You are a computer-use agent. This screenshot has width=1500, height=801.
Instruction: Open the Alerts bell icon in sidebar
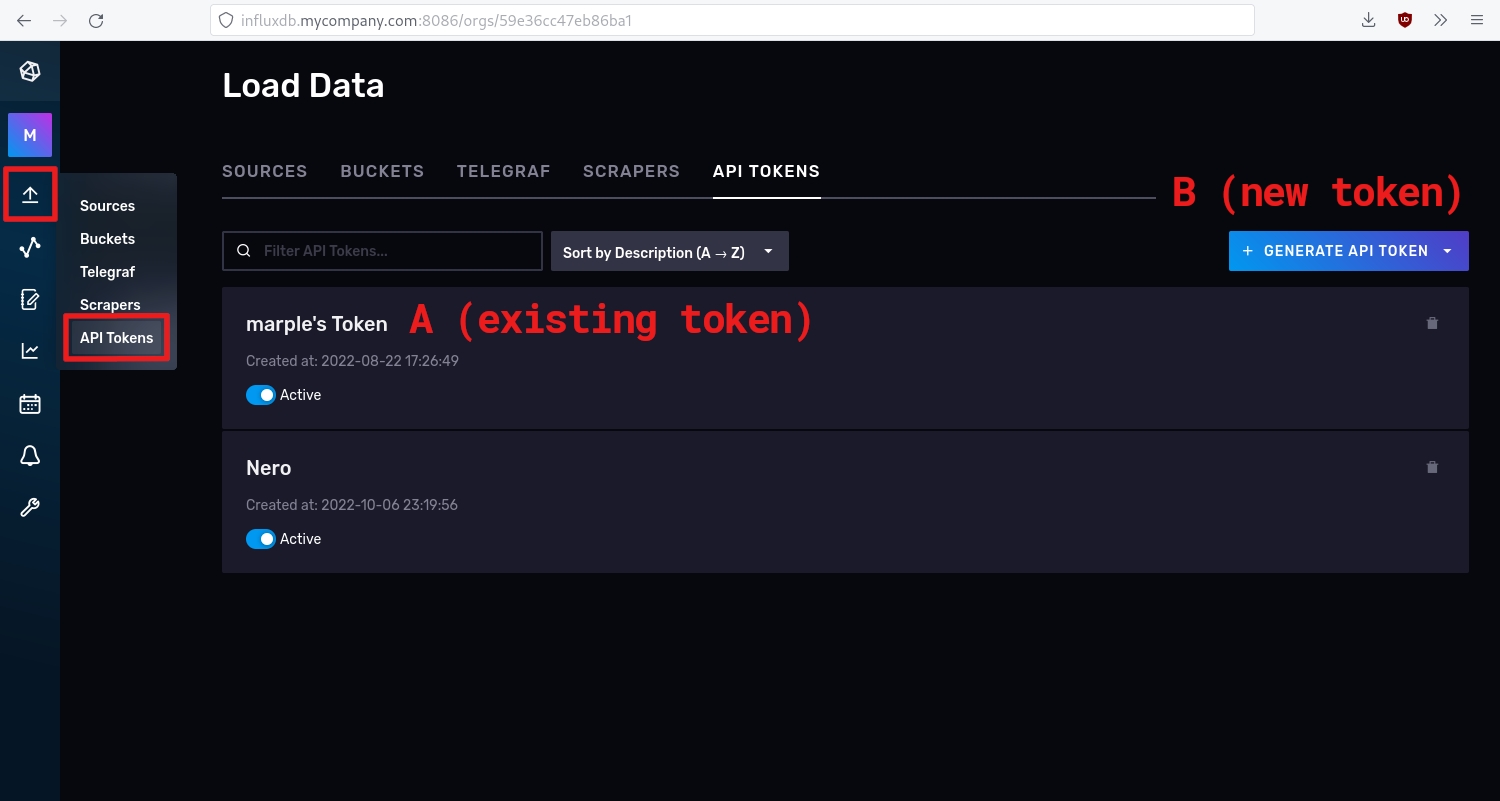coord(30,456)
